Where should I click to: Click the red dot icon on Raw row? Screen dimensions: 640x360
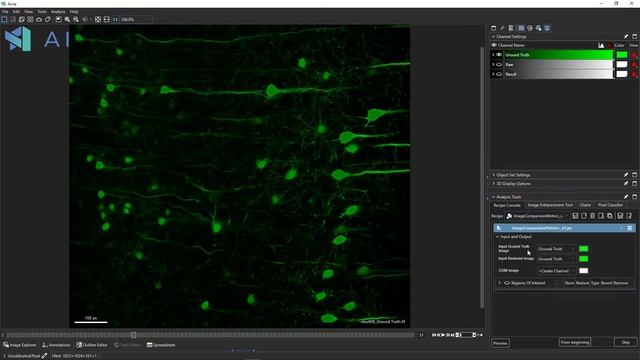[634, 64]
